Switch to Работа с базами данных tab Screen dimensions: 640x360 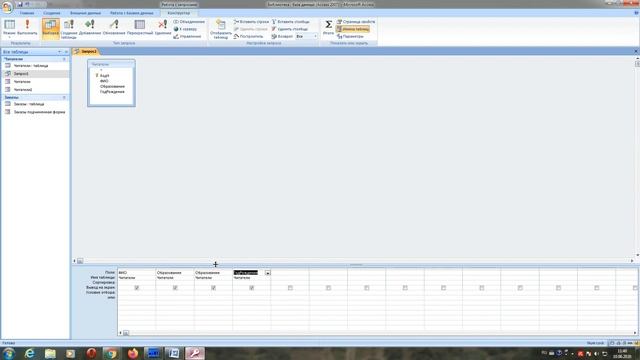click(131, 13)
